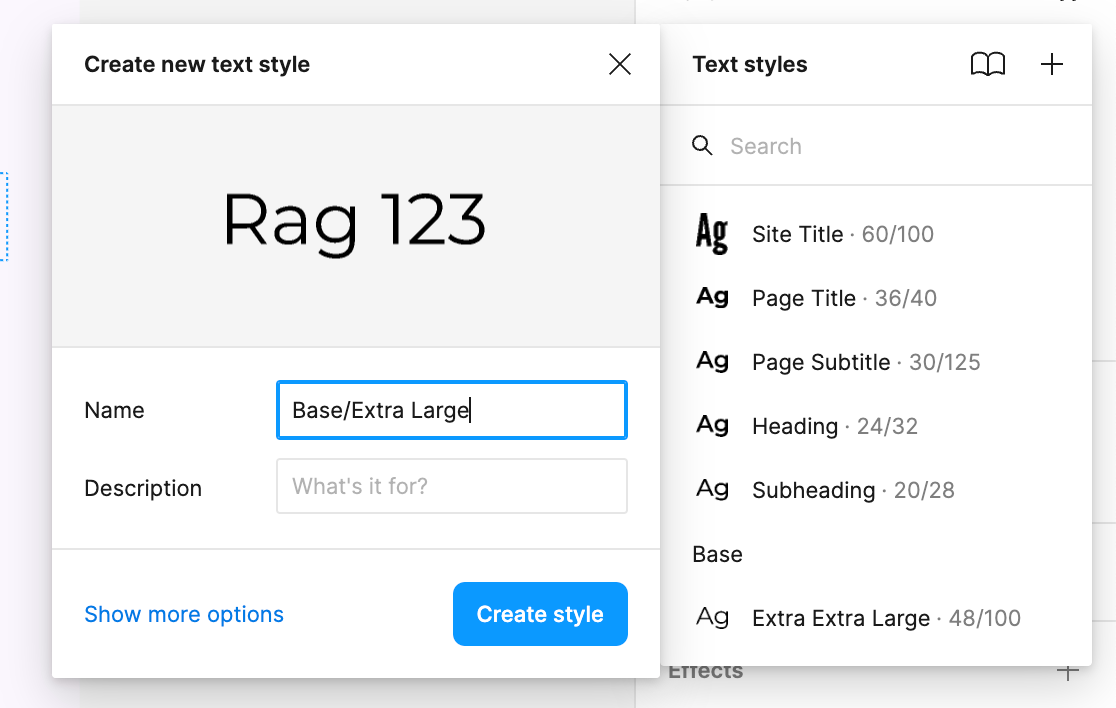Select the Extra Extra Large 48/100 style
This screenshot has height=708, width=1116.
(x=880, y=618)
